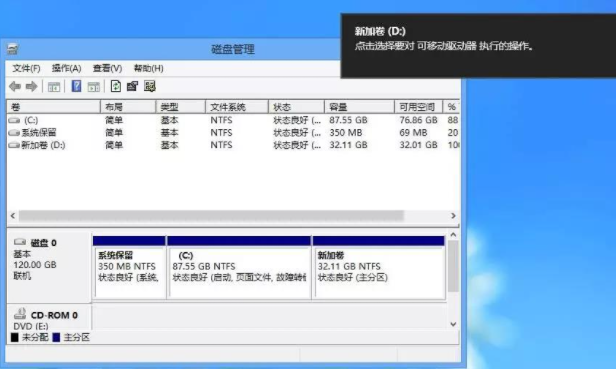Open the 查看(V) menu
Screen dimensions: 616x369
click(107, 68)
